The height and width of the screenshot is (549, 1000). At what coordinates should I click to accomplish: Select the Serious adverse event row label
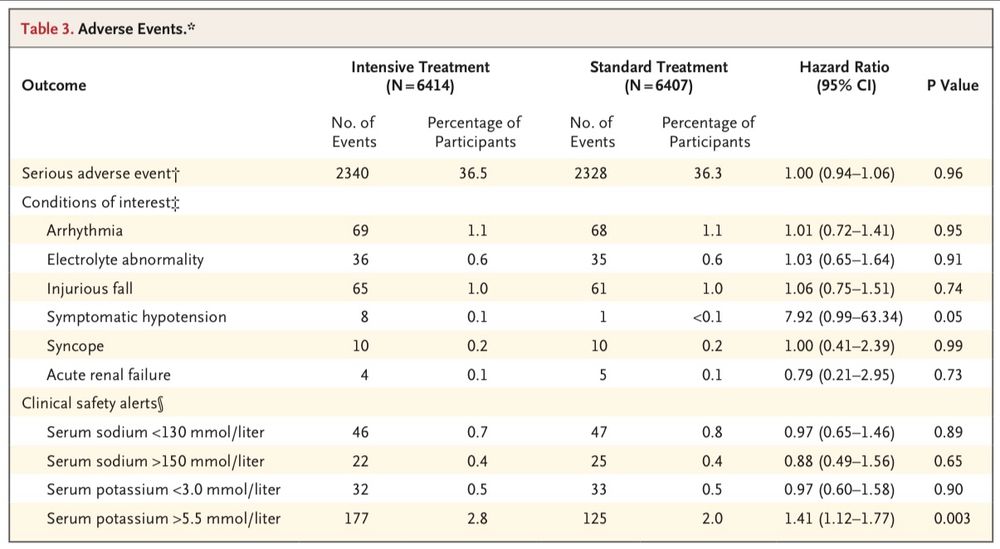point(101,173)
